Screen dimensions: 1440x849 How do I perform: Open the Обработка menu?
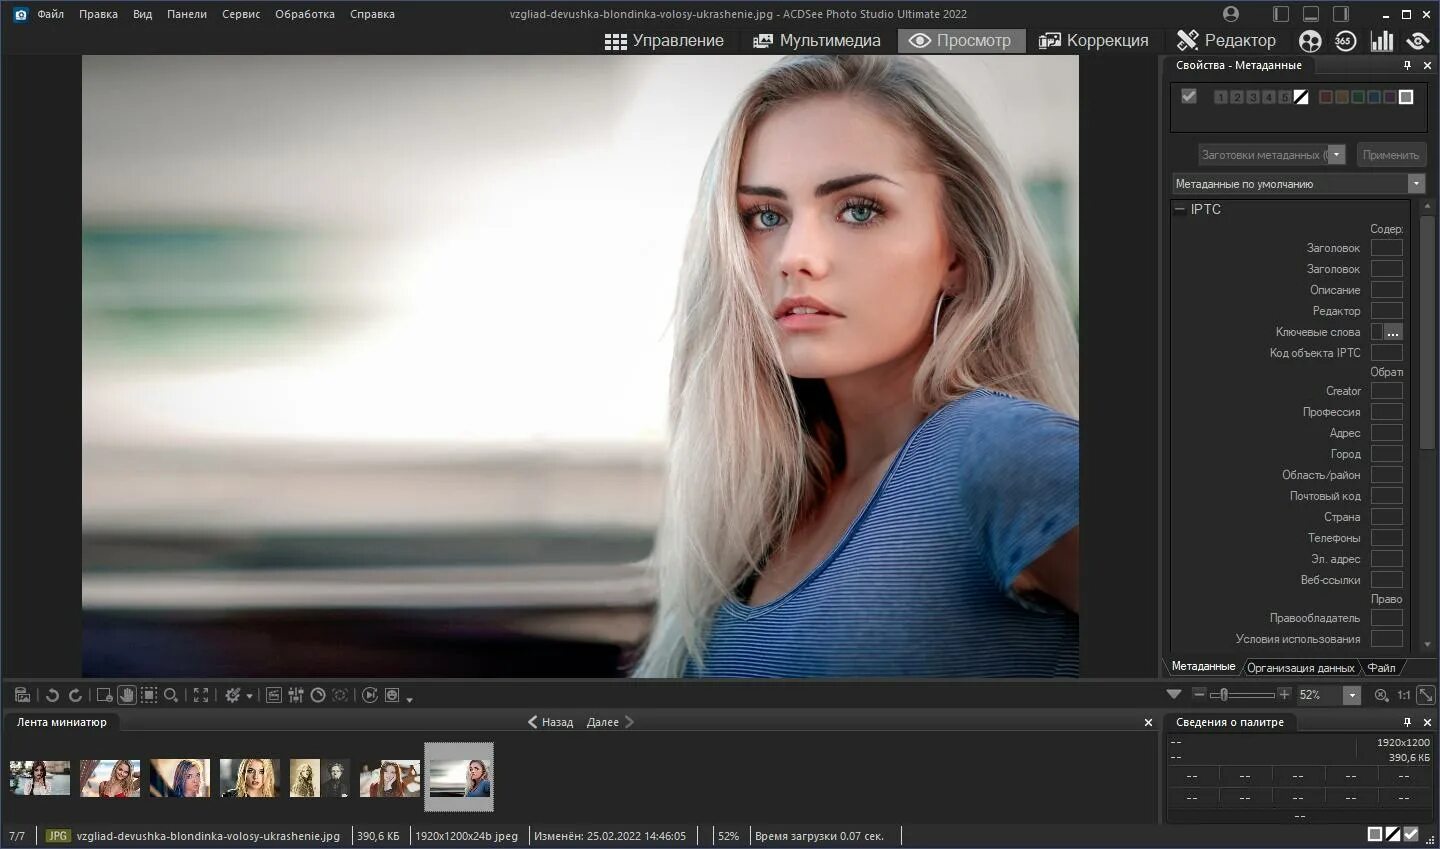tap(304, 14)
